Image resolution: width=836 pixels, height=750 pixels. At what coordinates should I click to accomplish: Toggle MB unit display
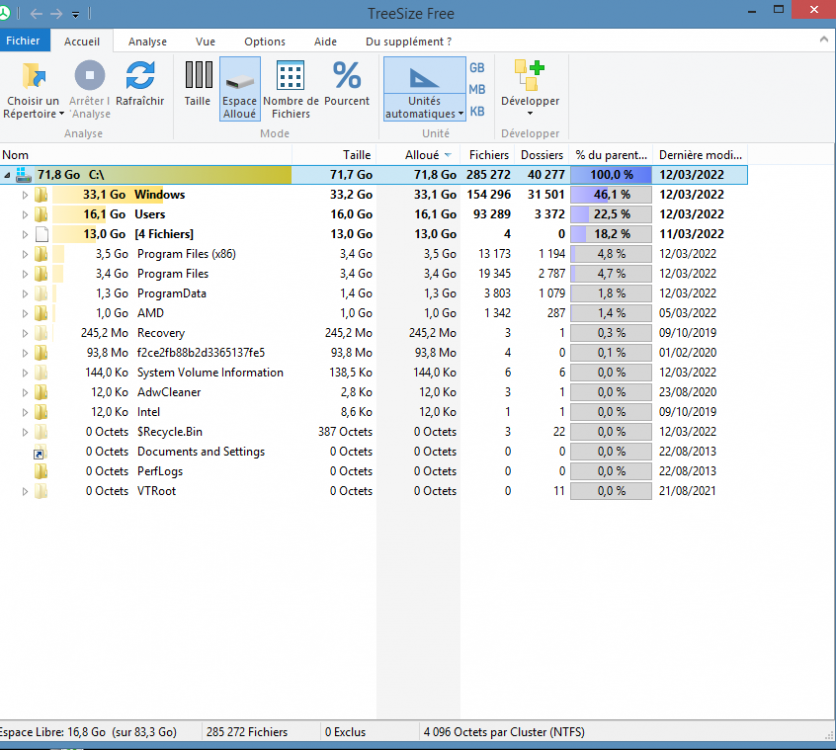click(x=477, y=89)
